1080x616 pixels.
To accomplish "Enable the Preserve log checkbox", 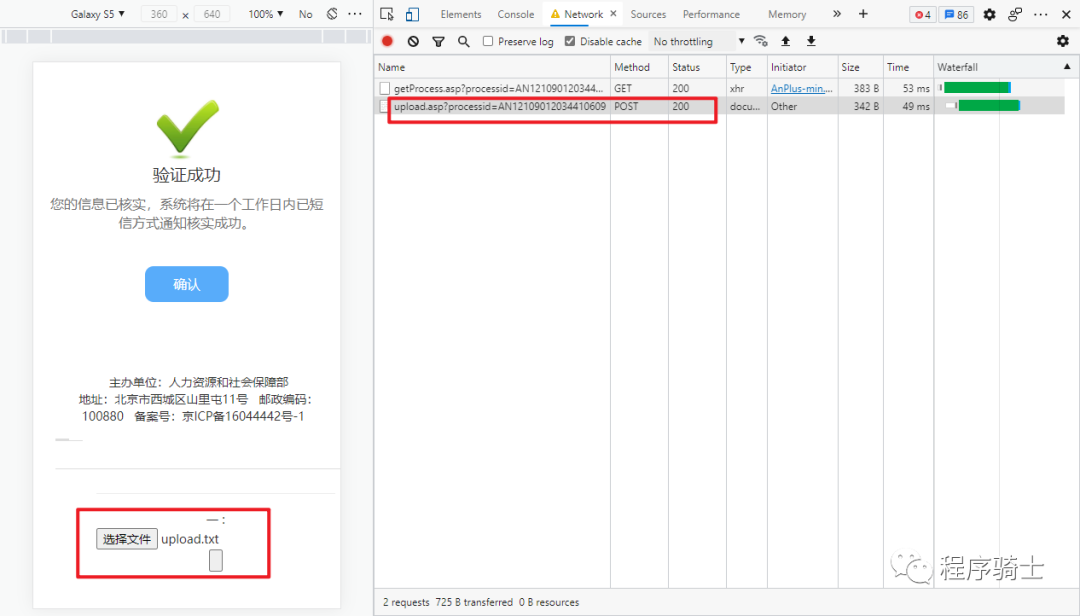I will (x=488, y=41).
